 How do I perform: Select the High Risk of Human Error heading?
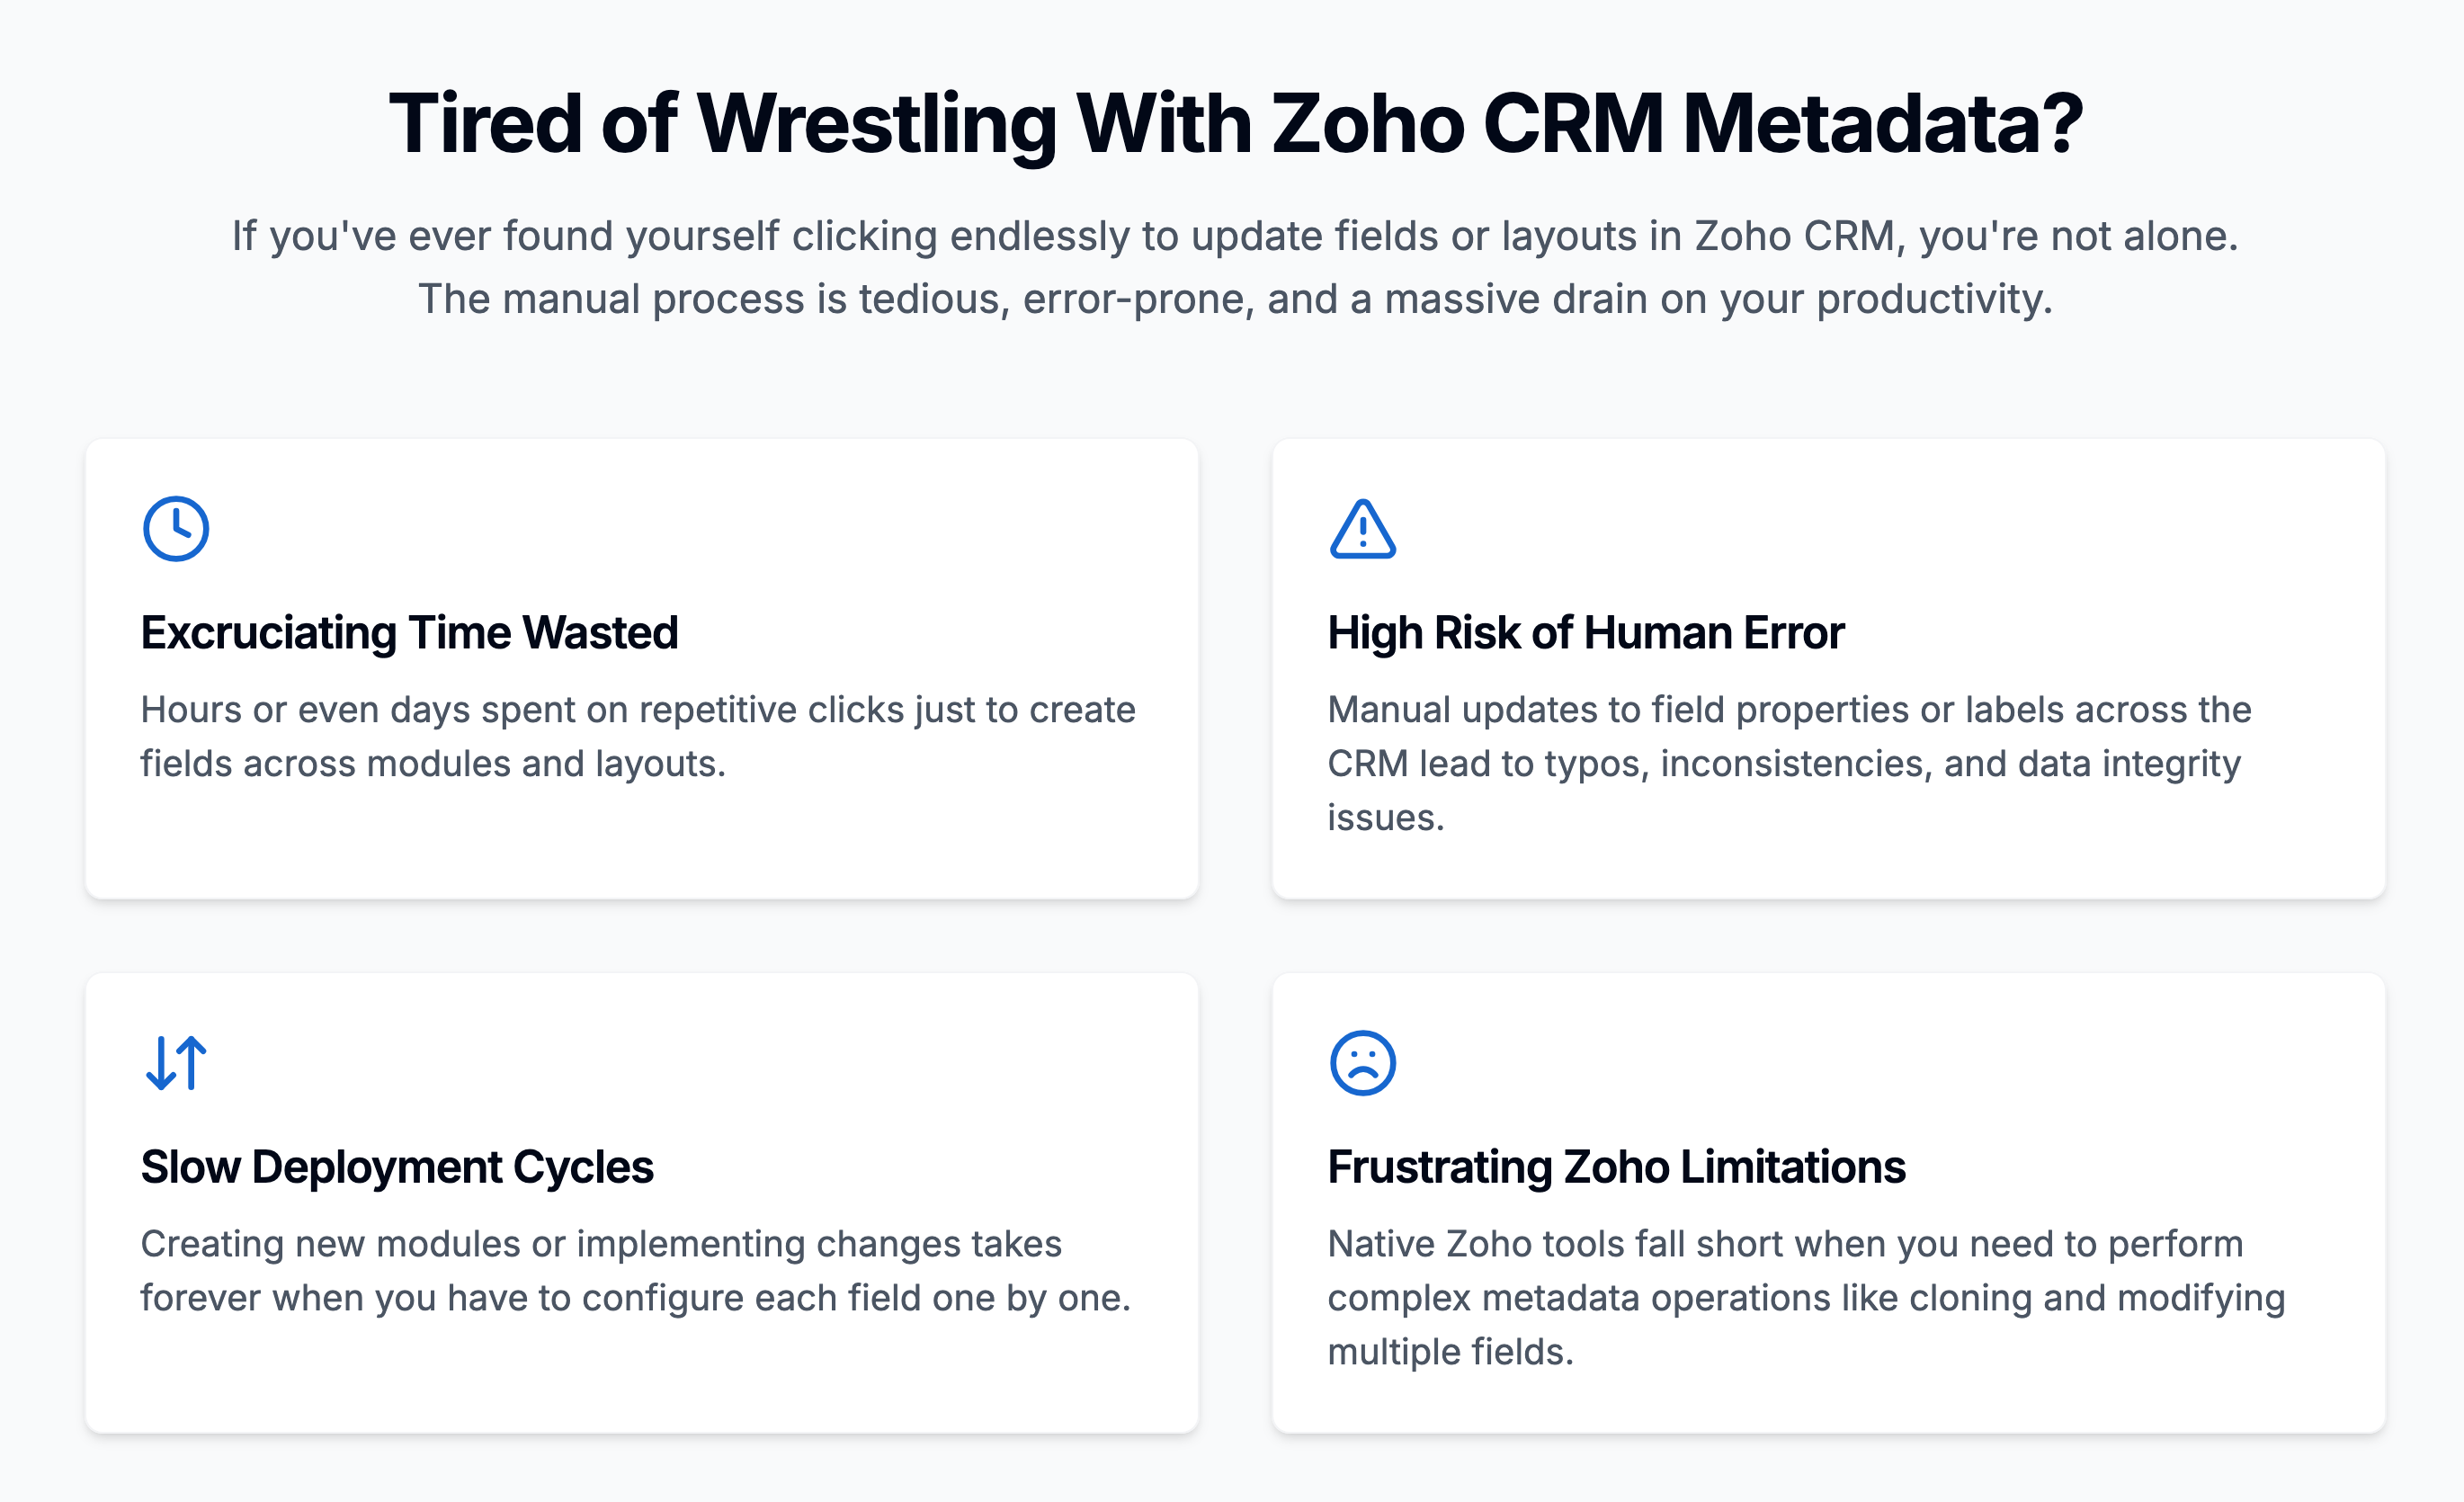1585,633
